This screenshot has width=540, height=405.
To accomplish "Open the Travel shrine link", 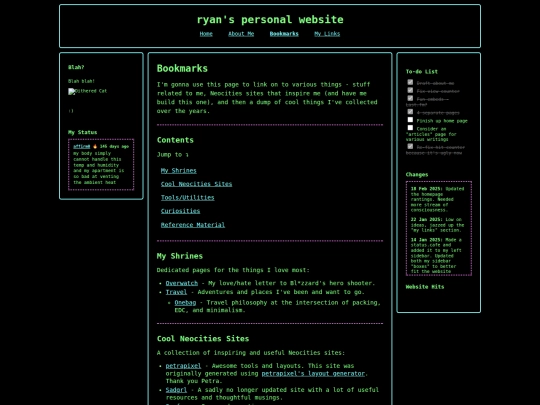I will click(176, 292).
